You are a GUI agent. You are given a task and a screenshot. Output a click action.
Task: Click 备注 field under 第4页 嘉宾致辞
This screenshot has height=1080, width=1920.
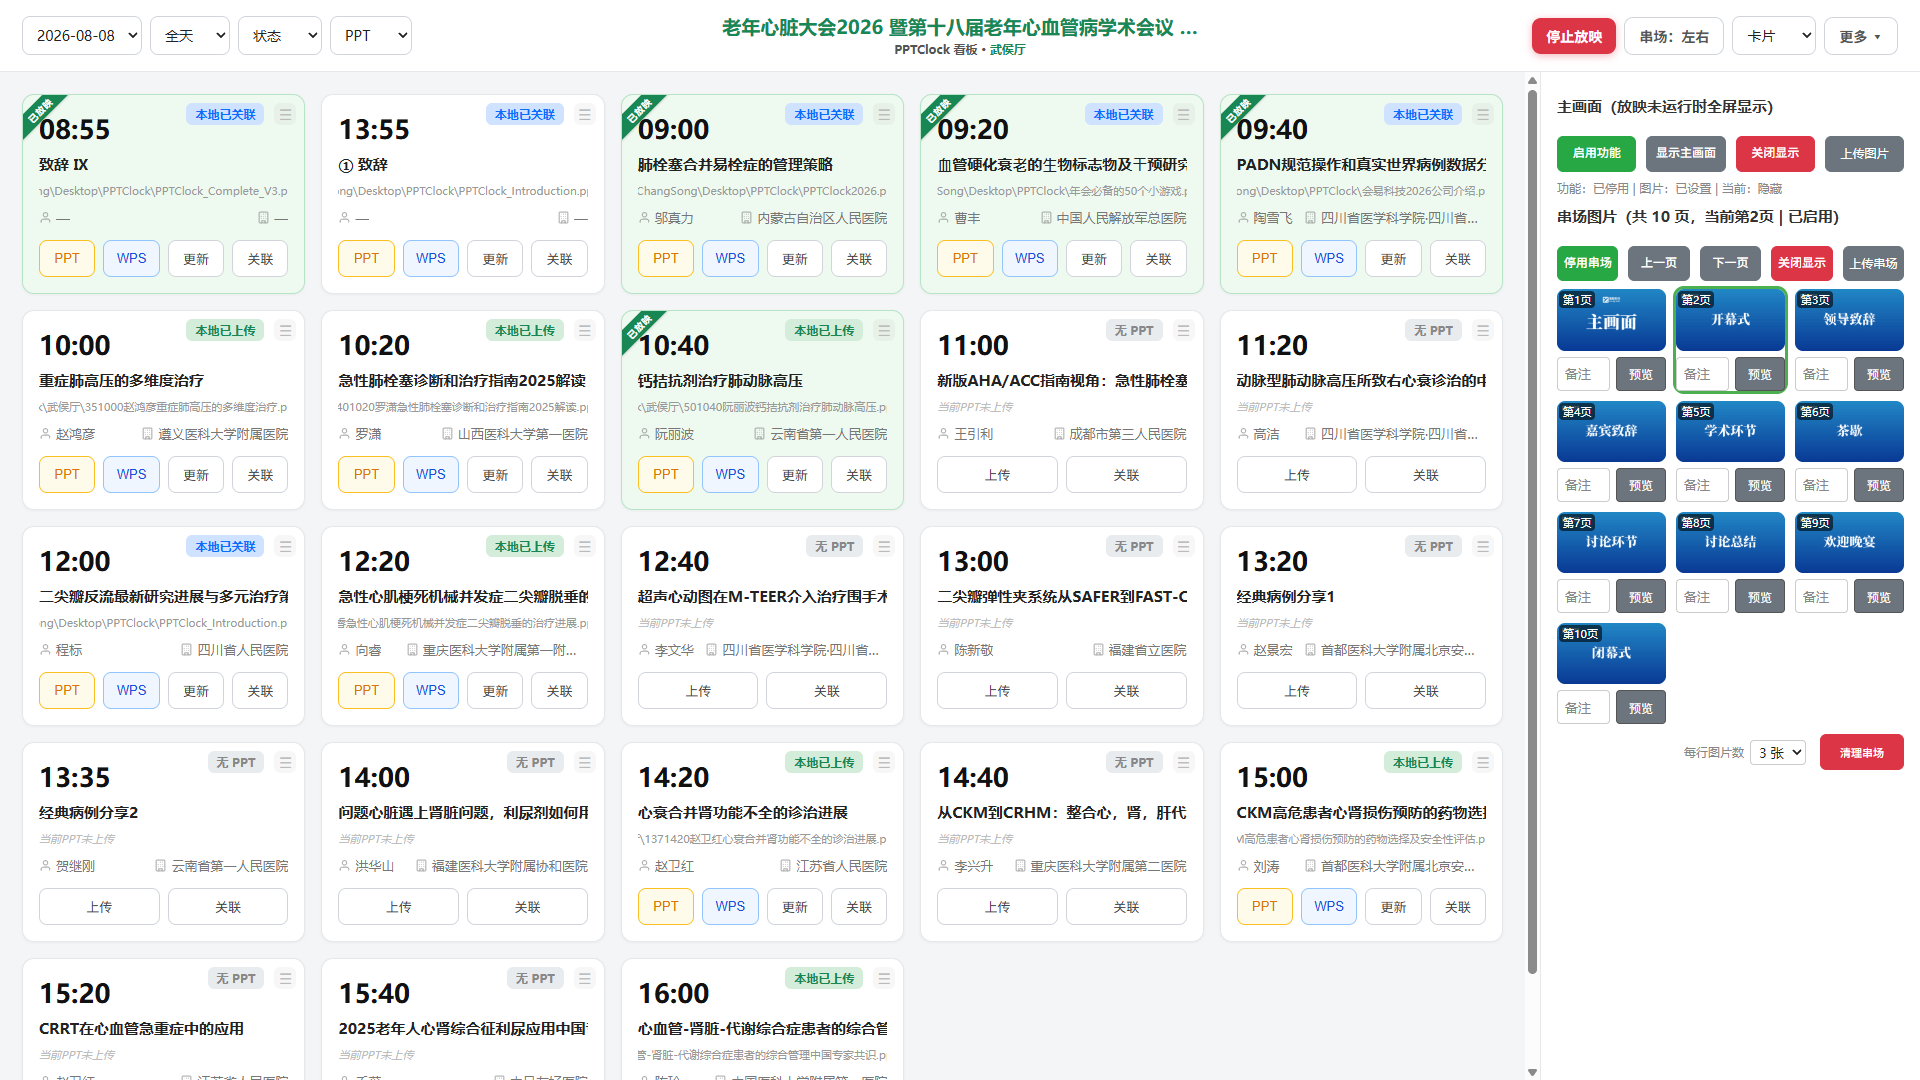pyautogui.click(x=1583, y=486)
